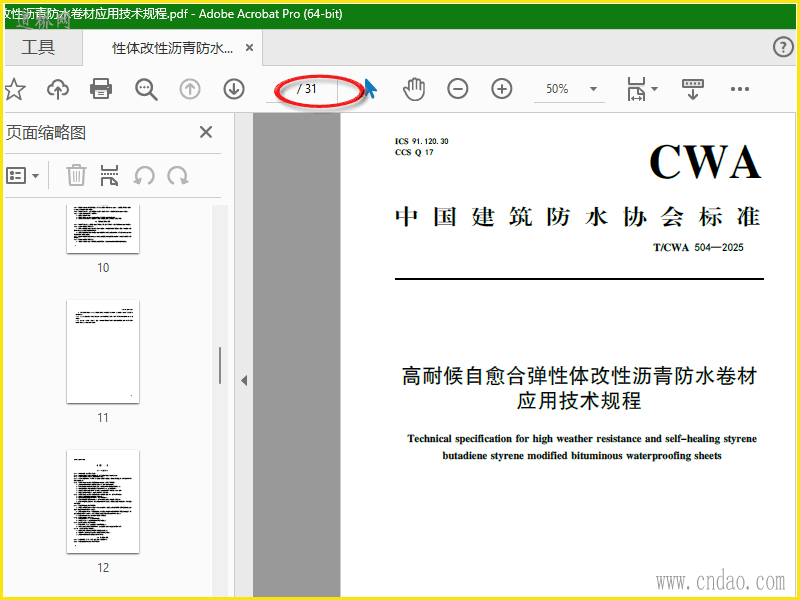Click the scrolling read mode keyboard icon

692,89
